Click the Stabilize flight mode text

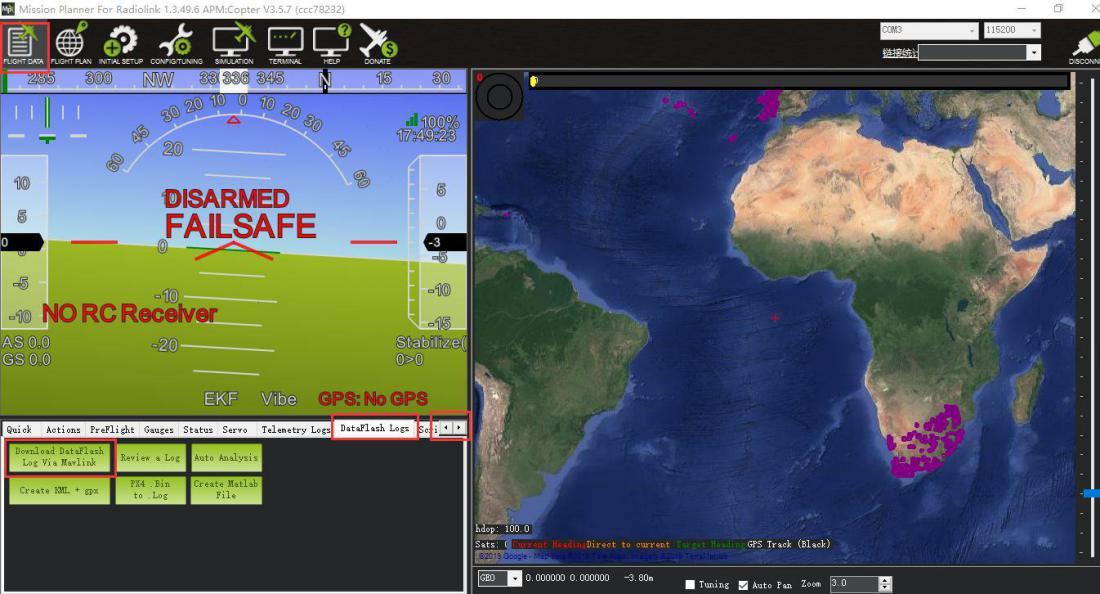[431, 342]
